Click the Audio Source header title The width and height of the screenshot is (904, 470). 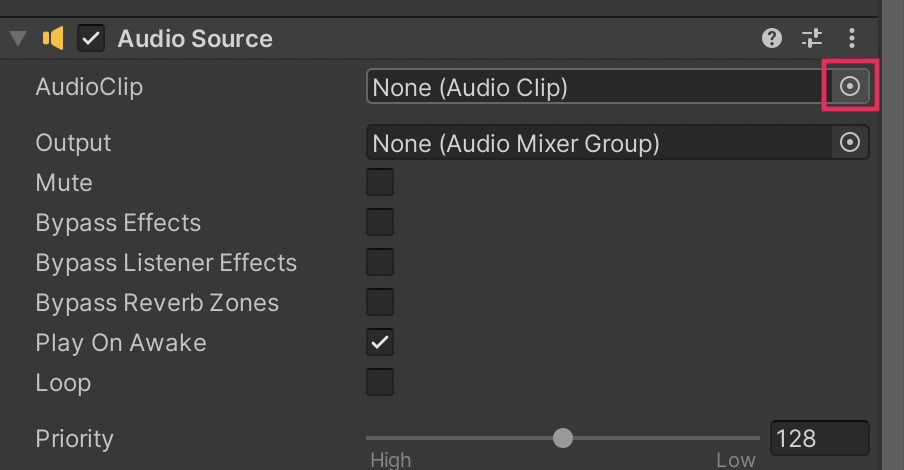pyautogui.click(x=195, y=39)
